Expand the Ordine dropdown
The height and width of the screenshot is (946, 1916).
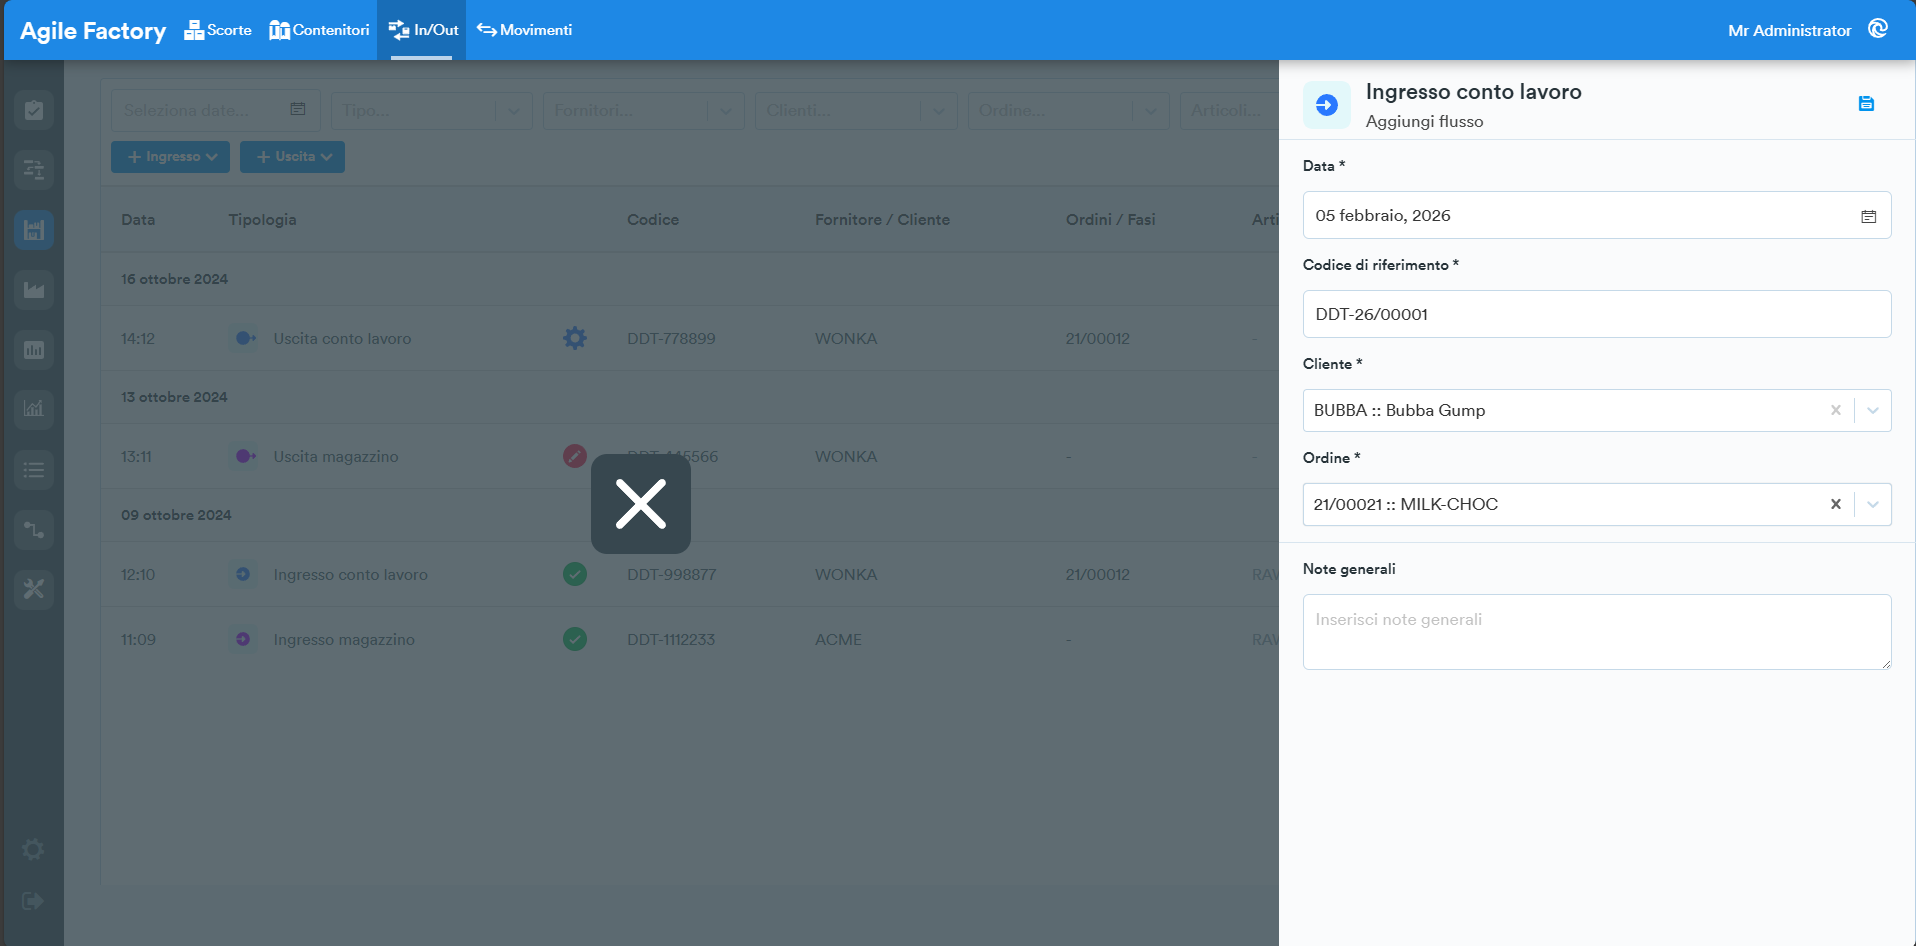point(1873,504)
